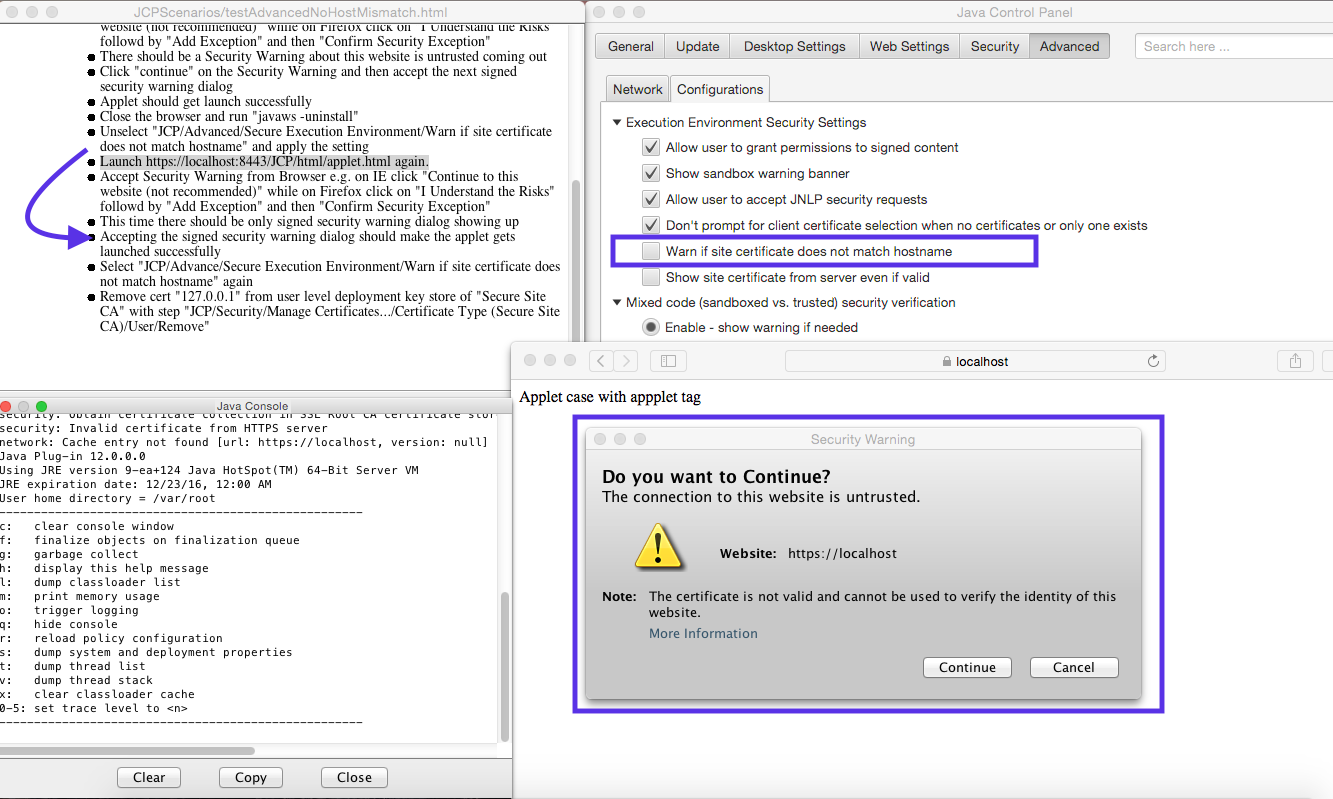Check Show site certificate from server option
Viewport: 1333px width, 799px height.
[651, 277]
